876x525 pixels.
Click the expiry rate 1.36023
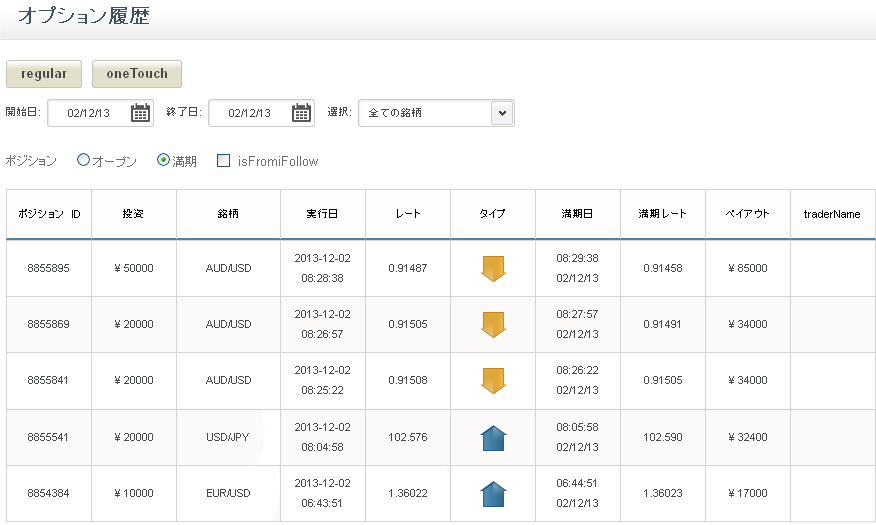click(663, 493)
